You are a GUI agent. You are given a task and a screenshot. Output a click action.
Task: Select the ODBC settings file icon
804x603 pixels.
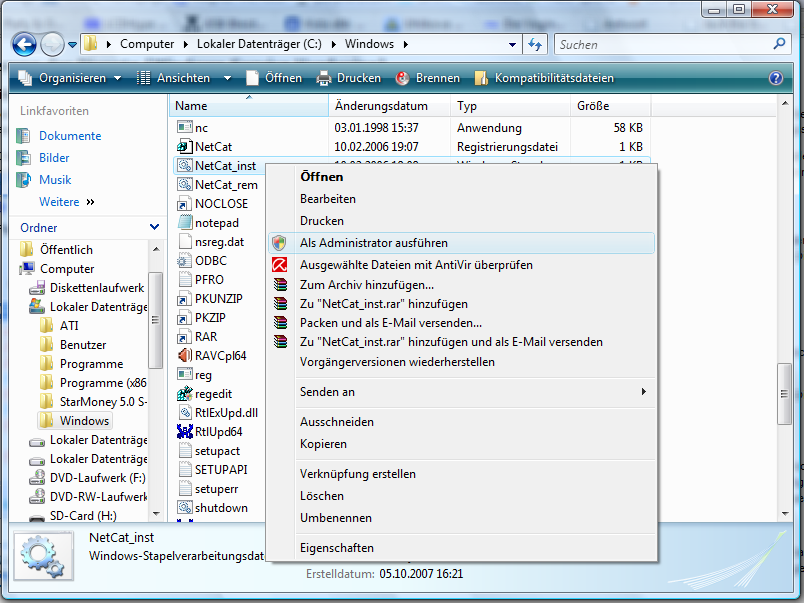(185, 260)
